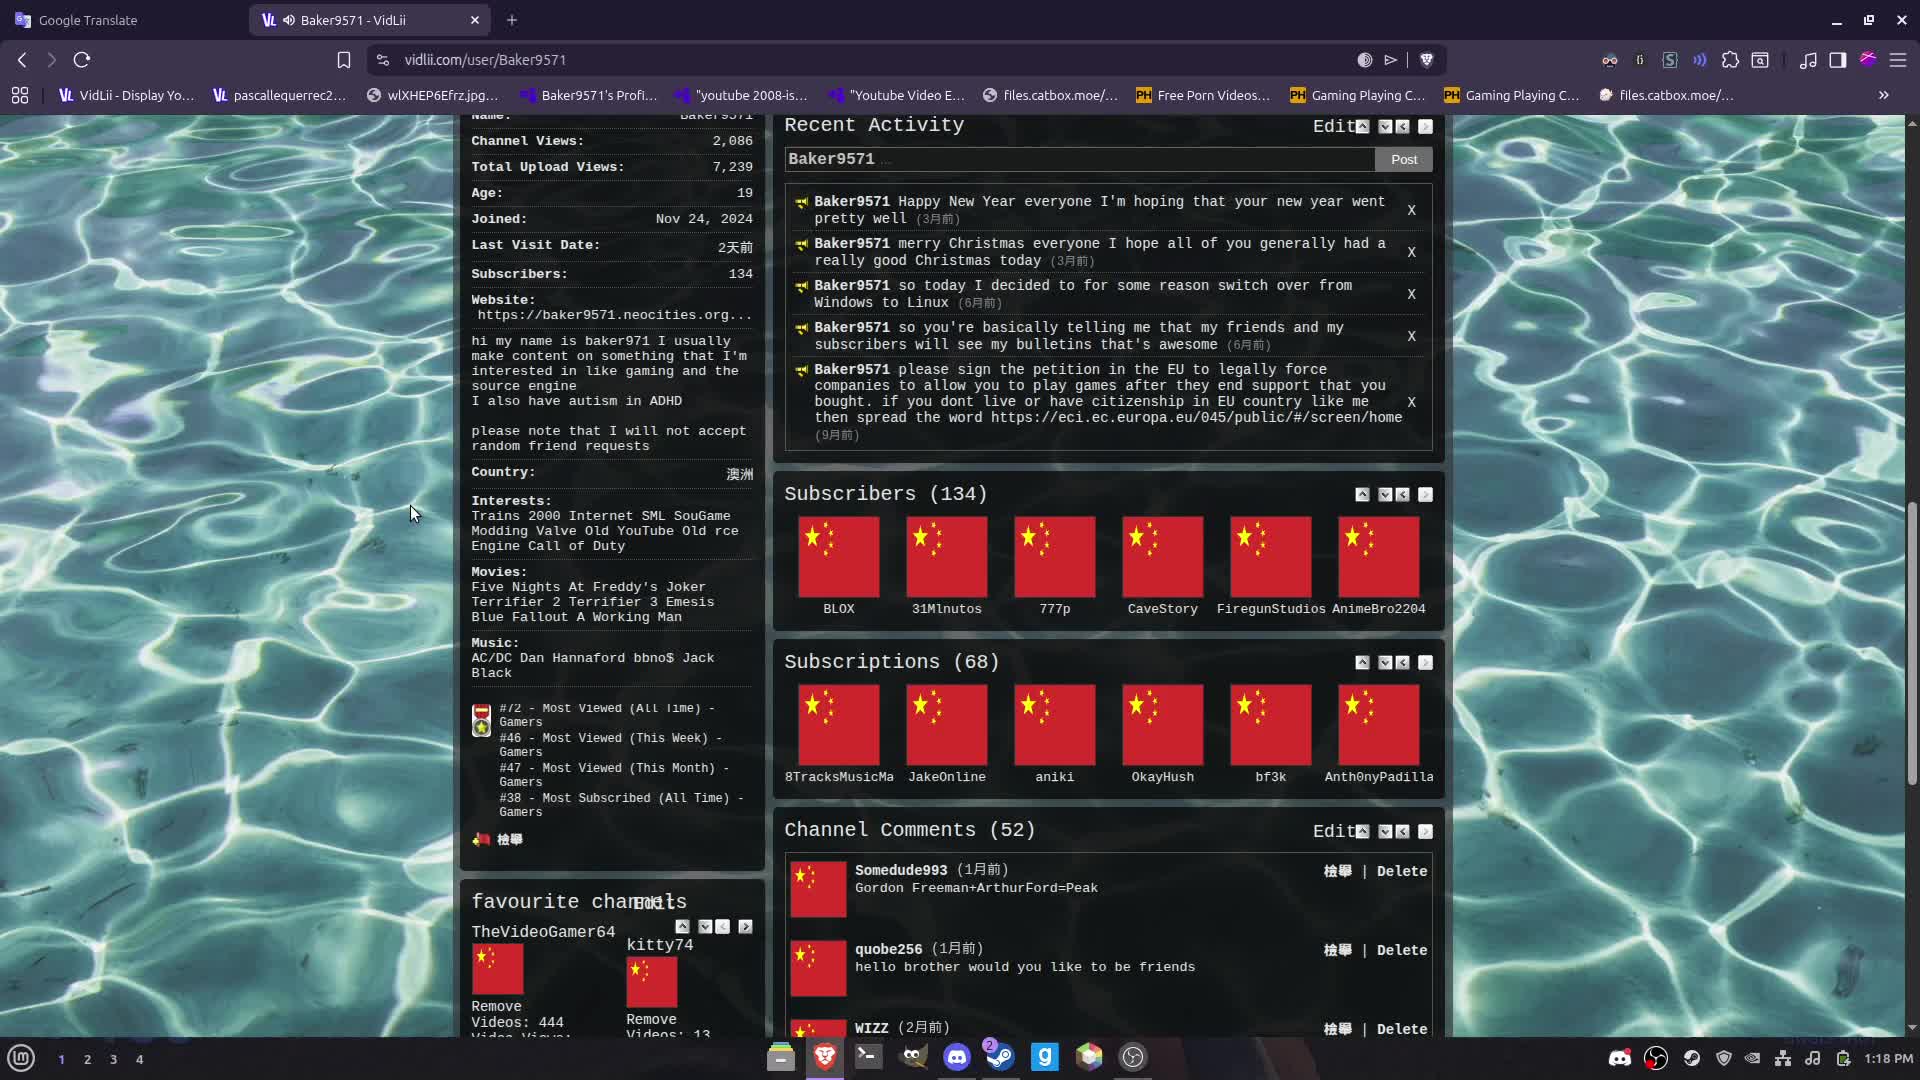Open Discord from the taskbar
The width and height of the screenshot is (1920, 1080).
[957, 1057]
